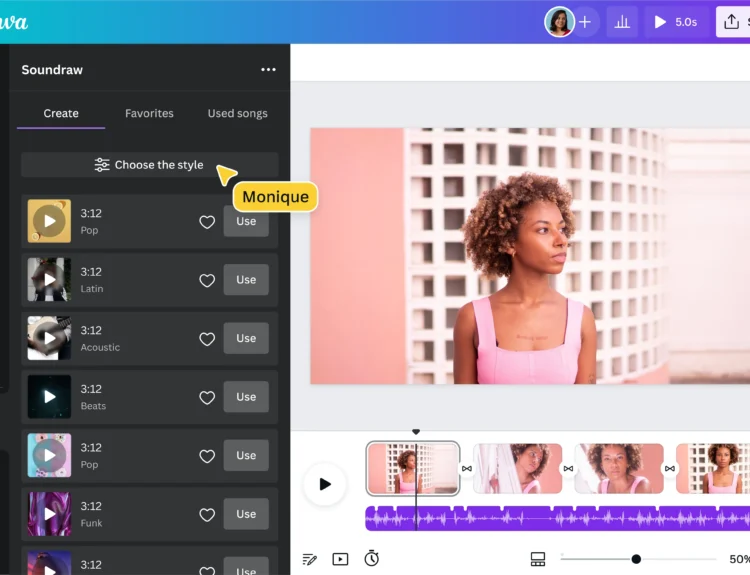
Task: Play the Acoustic track preview
Action: pyautogui.click(x=49, y=338)
